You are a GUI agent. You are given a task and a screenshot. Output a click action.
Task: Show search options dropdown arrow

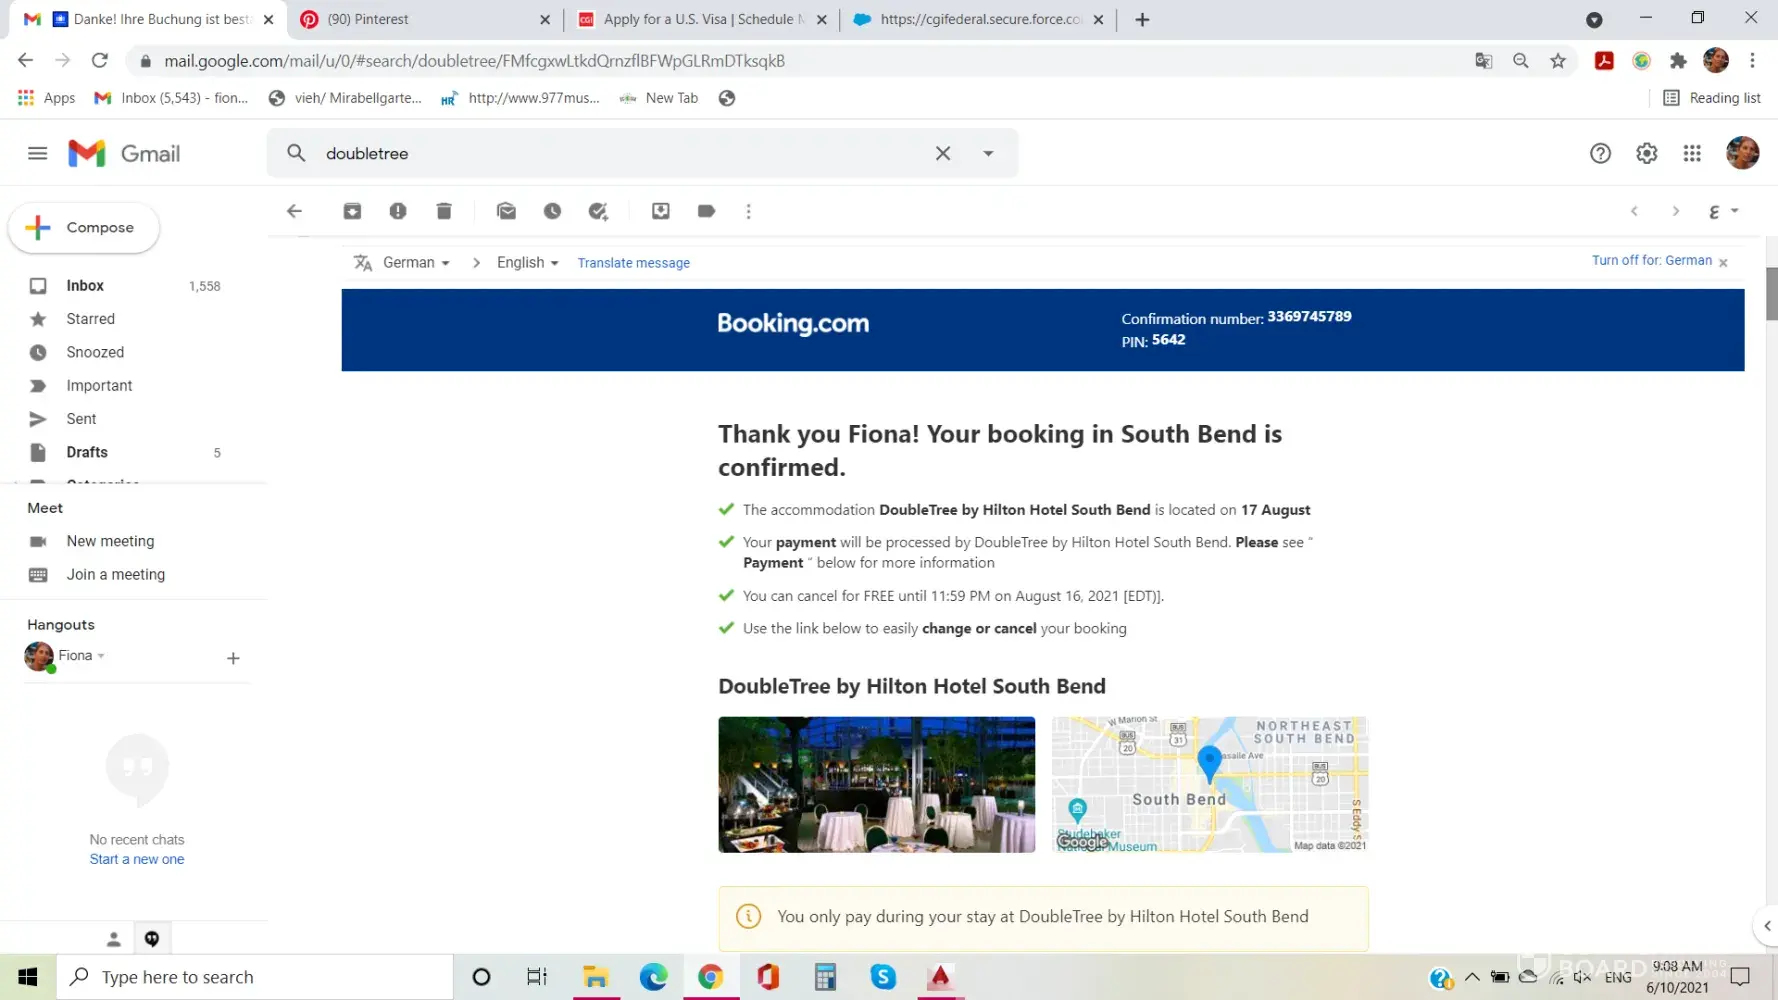pos(988,153)
